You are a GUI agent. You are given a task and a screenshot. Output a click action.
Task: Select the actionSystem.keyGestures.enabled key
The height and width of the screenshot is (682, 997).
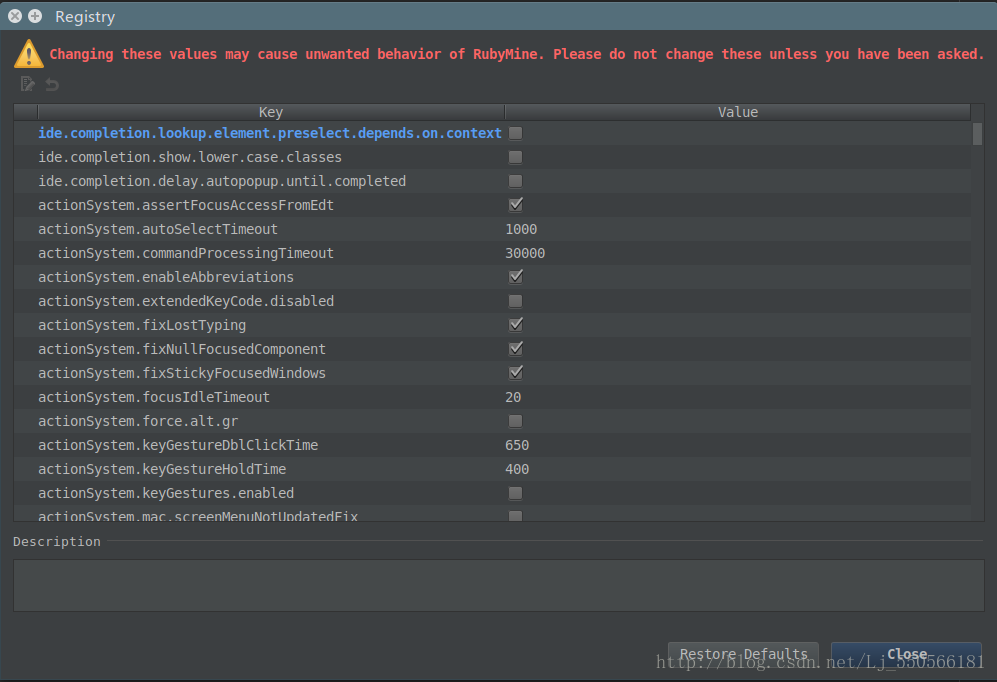pyautogui.click(x=166, y=493)
